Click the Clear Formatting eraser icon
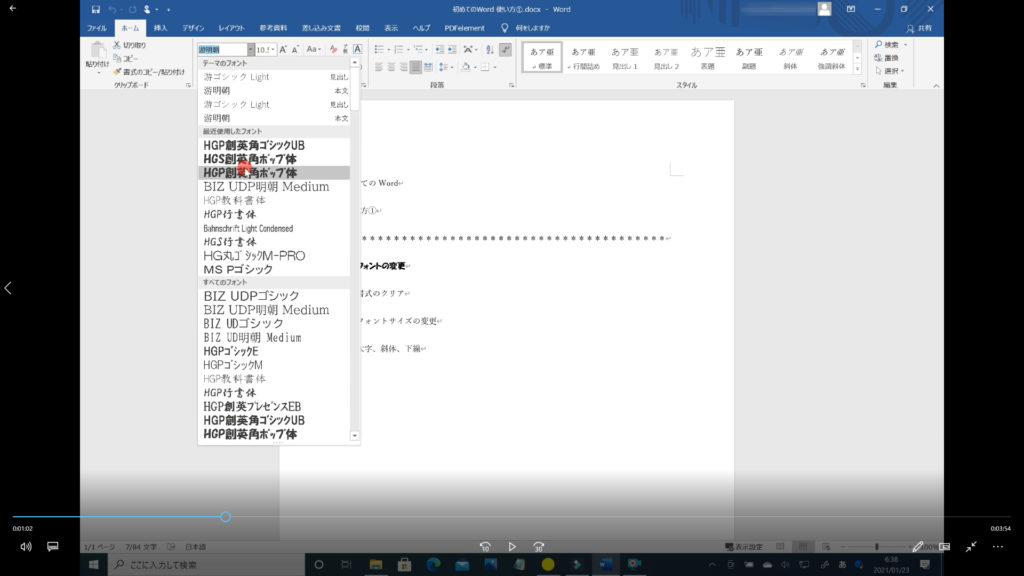Viewport: 1024px width, 576px height. 334,49
